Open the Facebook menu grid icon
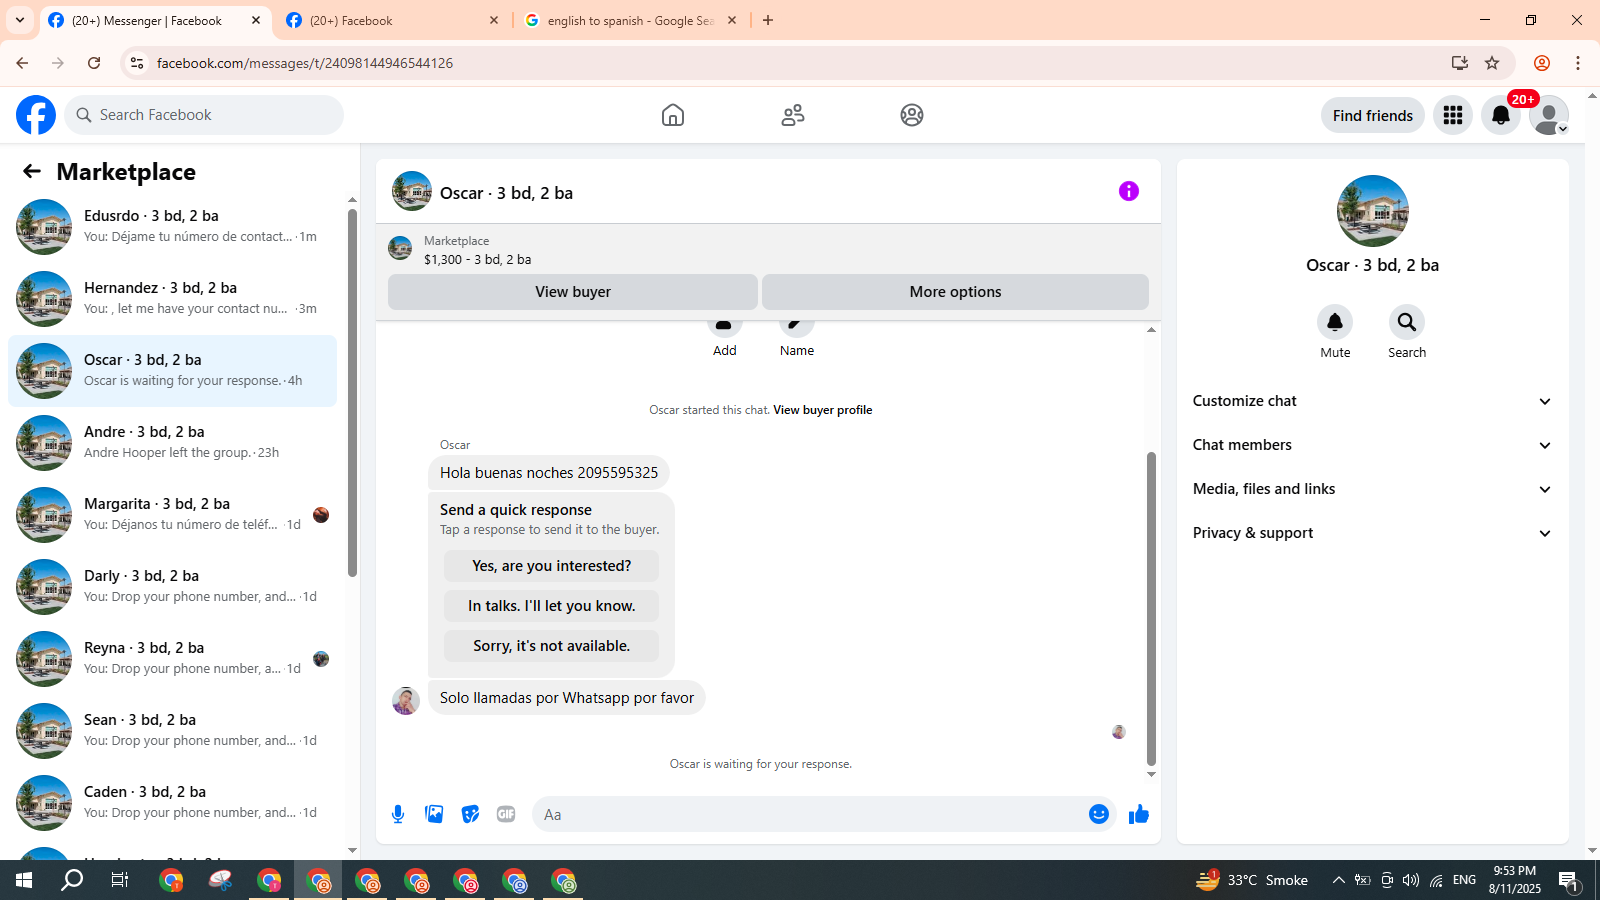Screen dimensions: 1600x900 coord(1453,115)
